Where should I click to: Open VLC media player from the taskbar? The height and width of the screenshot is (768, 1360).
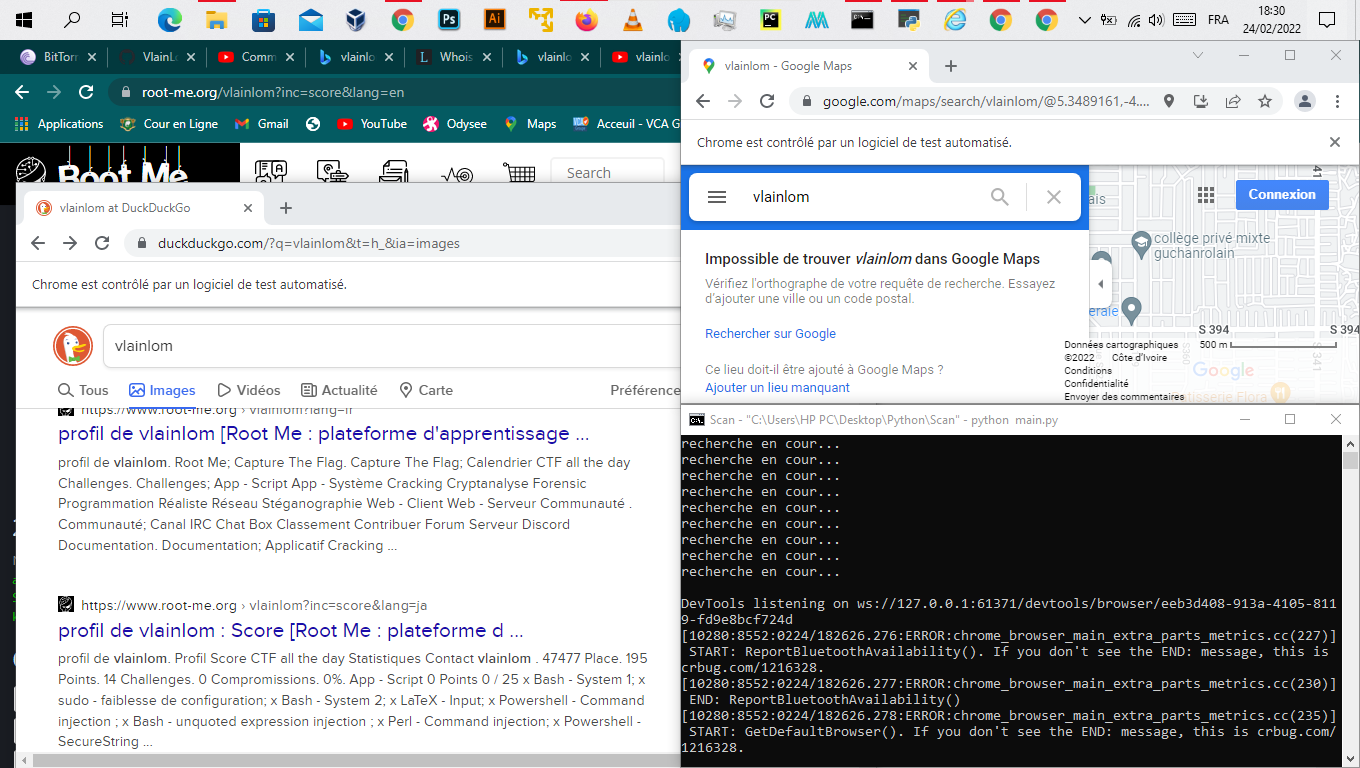pos(631,18)
